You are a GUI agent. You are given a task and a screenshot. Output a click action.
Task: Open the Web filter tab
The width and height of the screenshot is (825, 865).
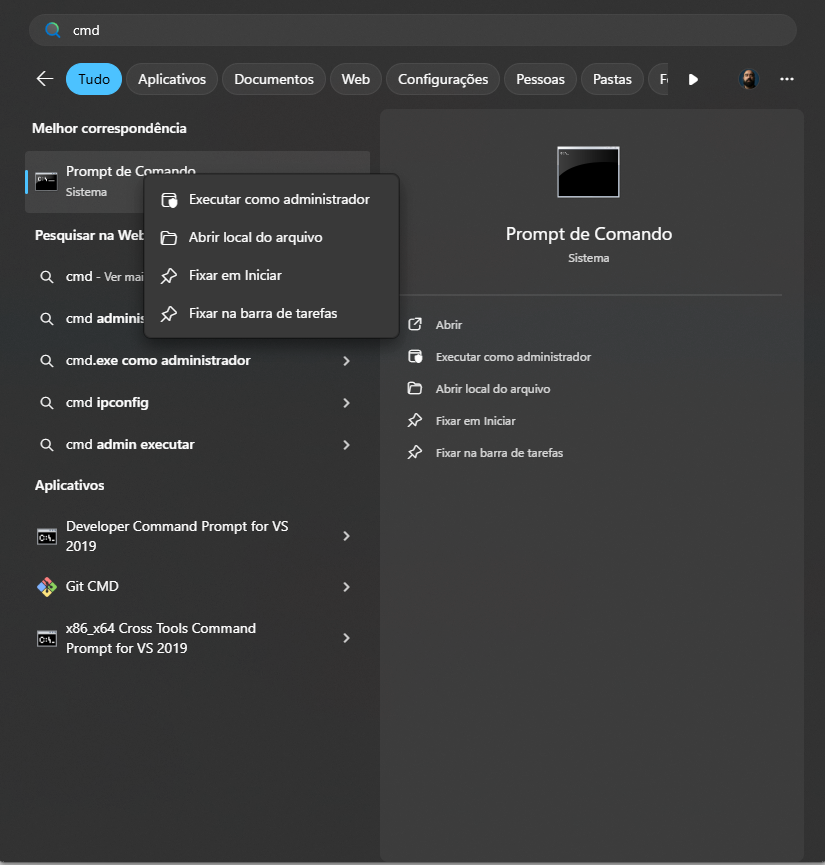tap(355, 78)
